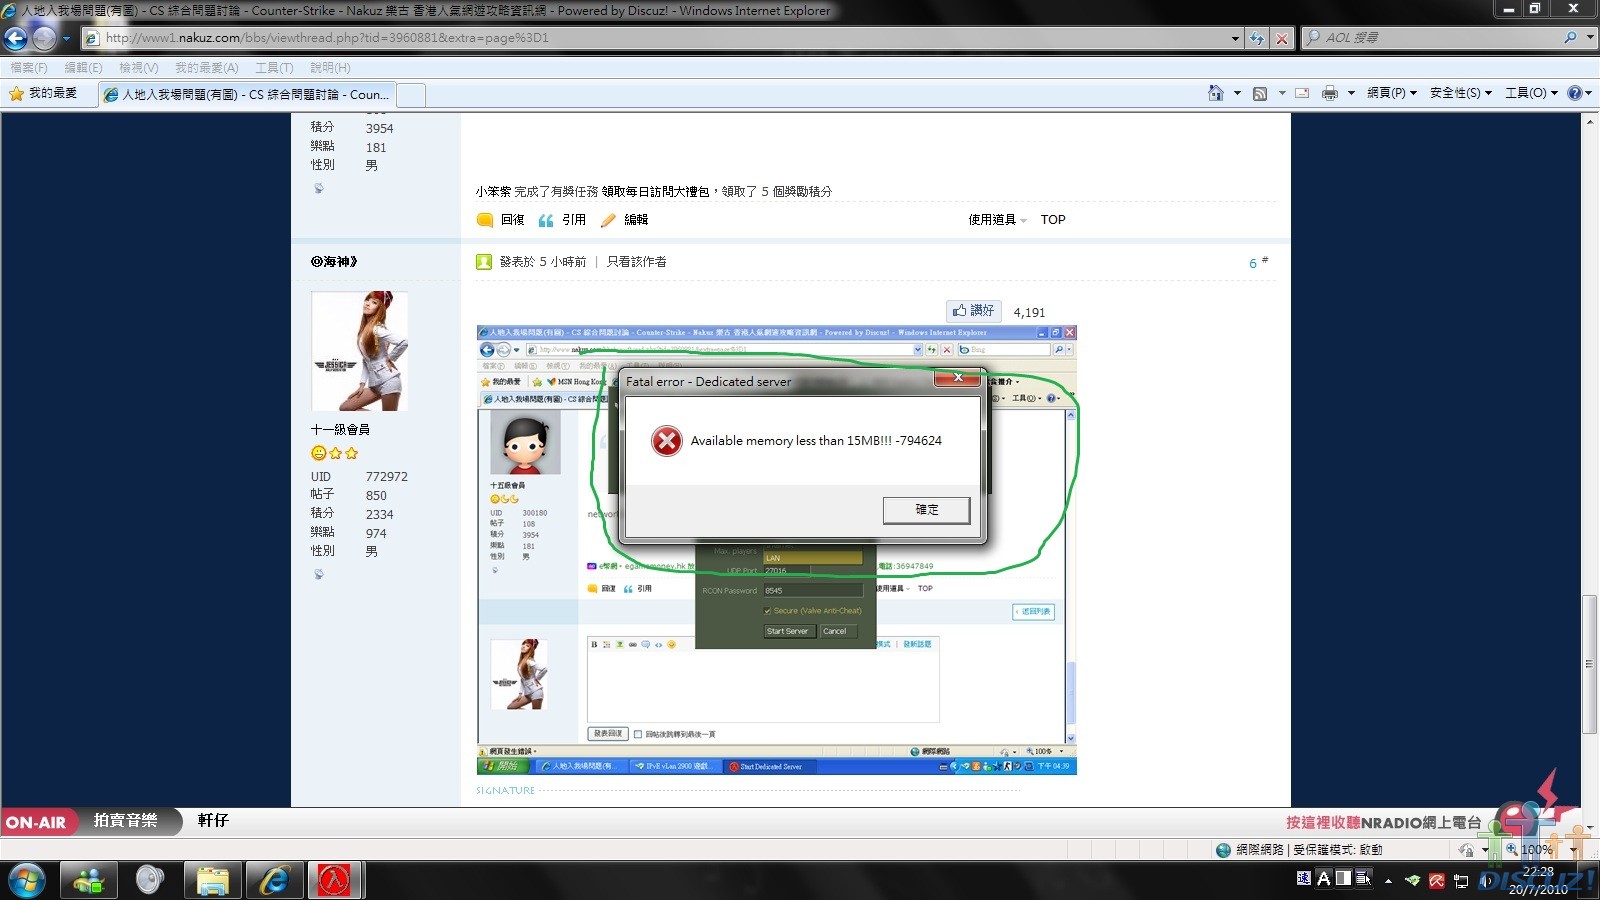Screen dimensions: 1600x900
Task: Open ◎海神》 user profile name
Action: point(334,262)
